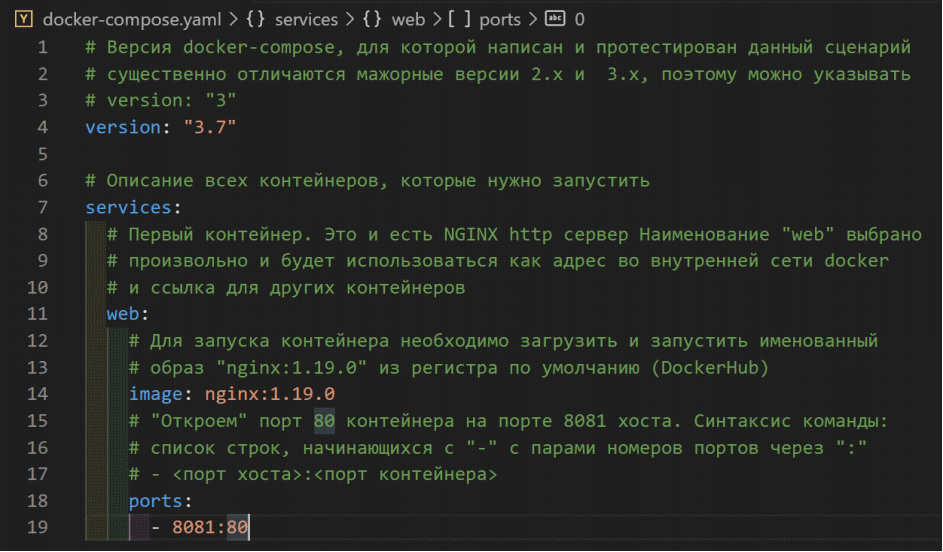Expand chevron after web breadcrumb
Viewport: 943px width, 552px height.
pyautogui.click(x=437, y=19)
